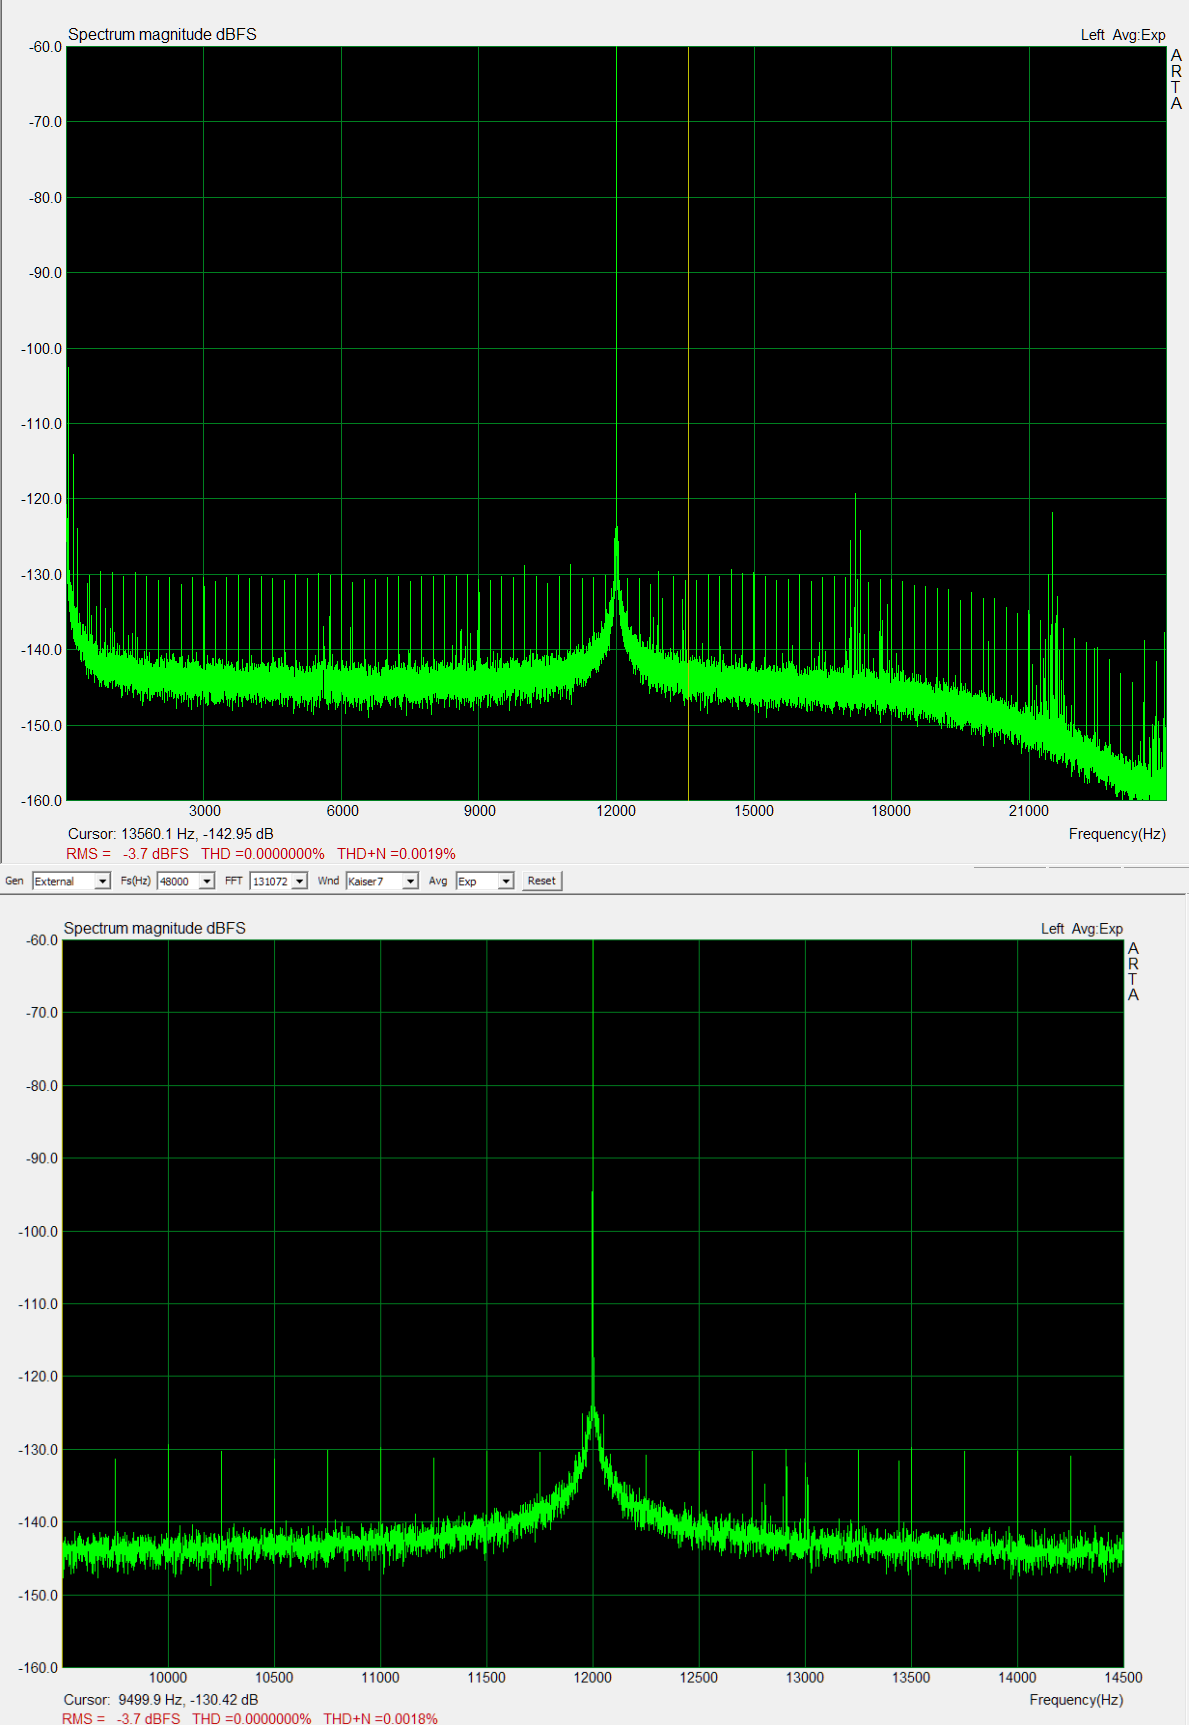Click the bottom 'Spectrum magnitude dBFS' title
1189x1725 pixels.
click(x=155, y=929)
